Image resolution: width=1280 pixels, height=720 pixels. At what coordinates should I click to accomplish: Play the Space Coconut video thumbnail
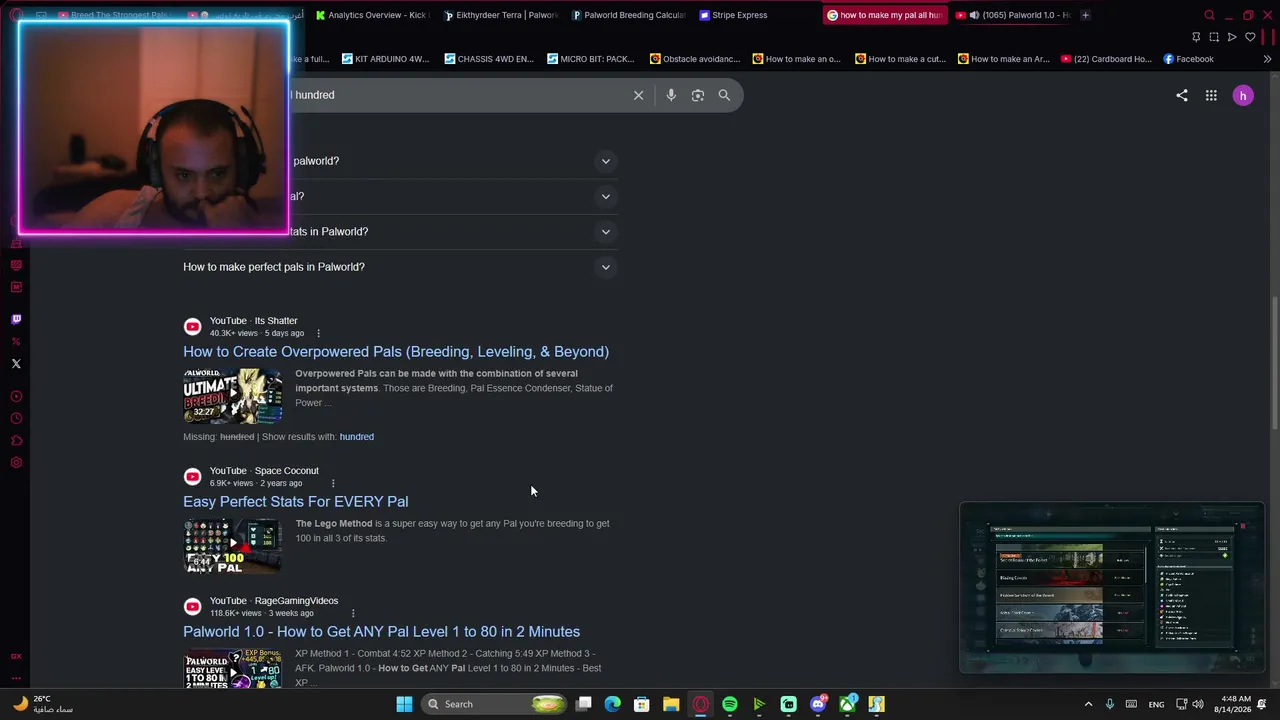232,546
